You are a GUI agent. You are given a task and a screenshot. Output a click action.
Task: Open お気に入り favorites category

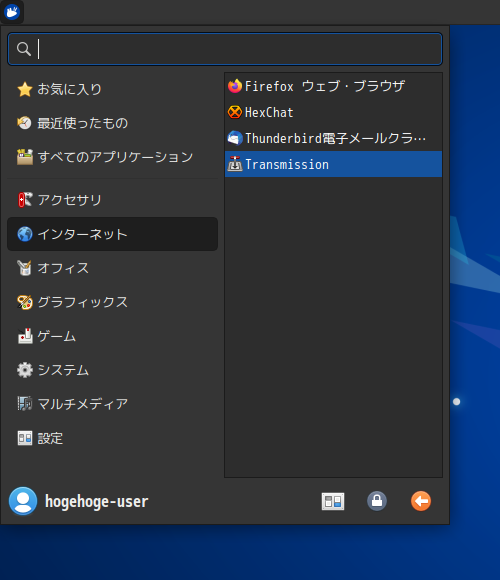point(112,89)
